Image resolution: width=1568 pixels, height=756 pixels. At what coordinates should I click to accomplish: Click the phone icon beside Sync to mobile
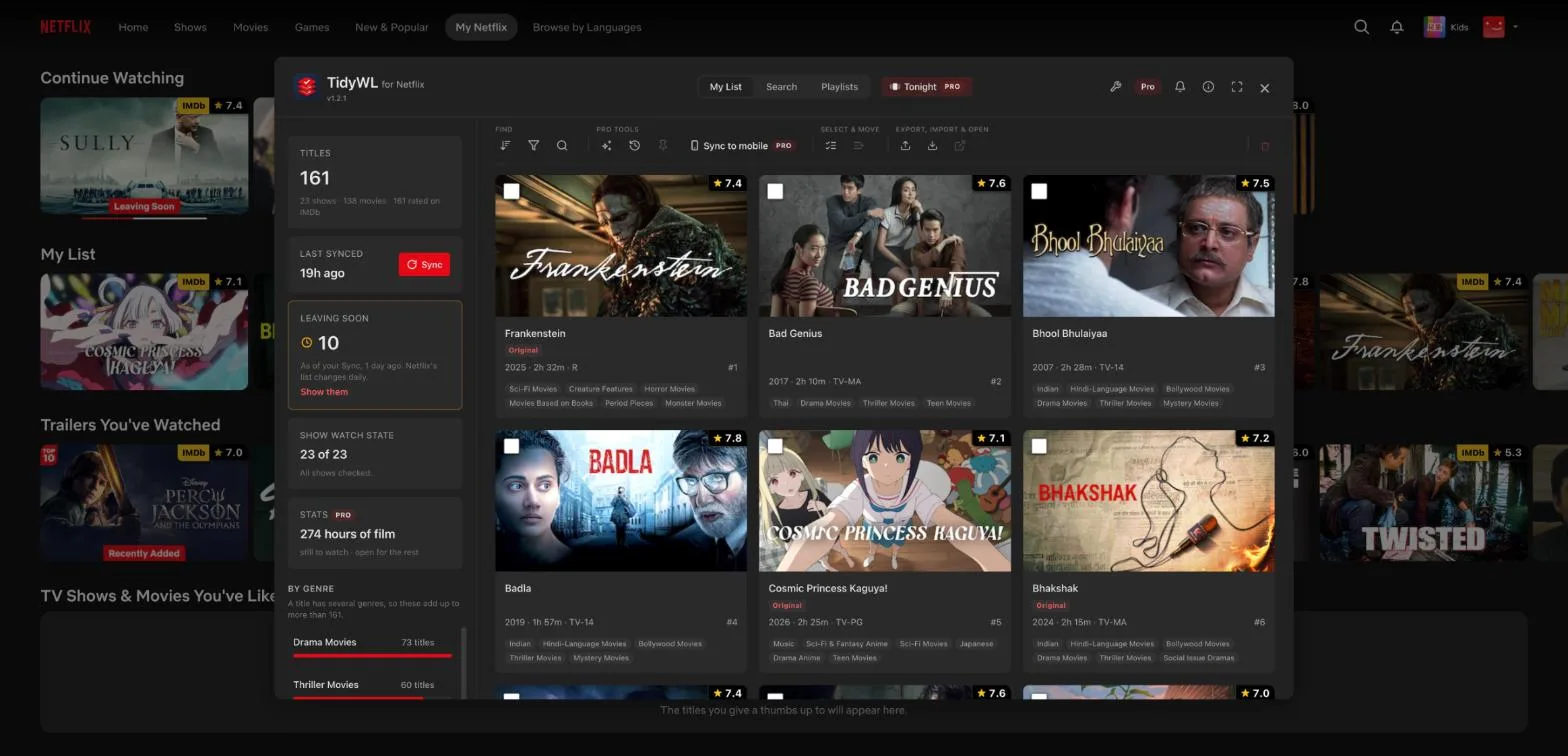[x=694, y=146]
